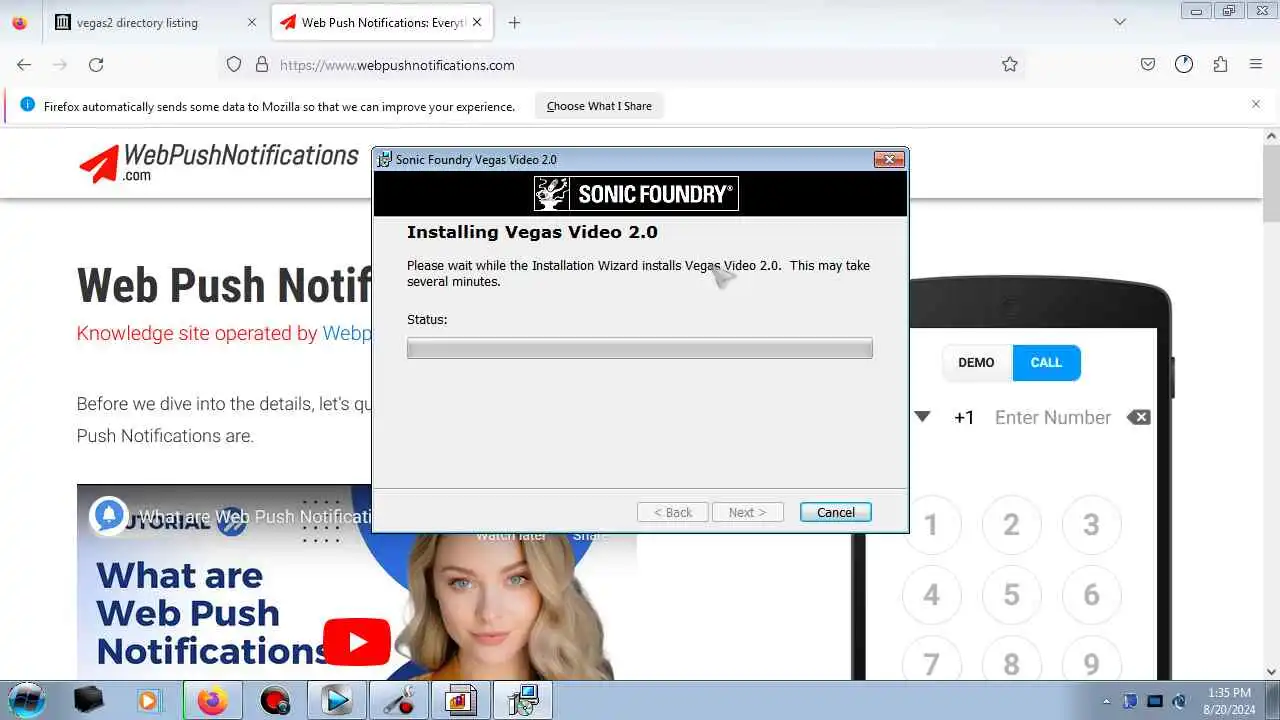Open Firefox View icon
The width and height of the screenshot is (1280, 720).
[x=19, y=22]
